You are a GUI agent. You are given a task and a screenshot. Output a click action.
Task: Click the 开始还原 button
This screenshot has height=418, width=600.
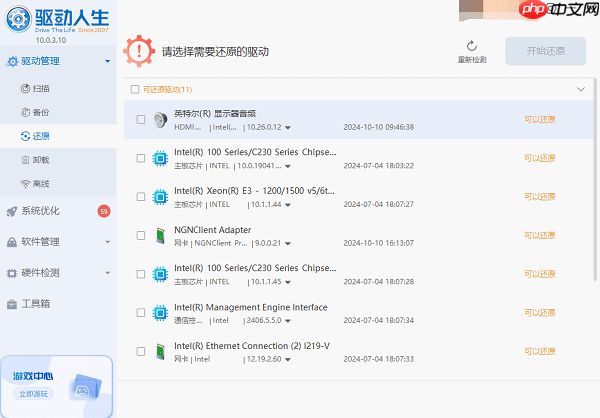[546, 51]
